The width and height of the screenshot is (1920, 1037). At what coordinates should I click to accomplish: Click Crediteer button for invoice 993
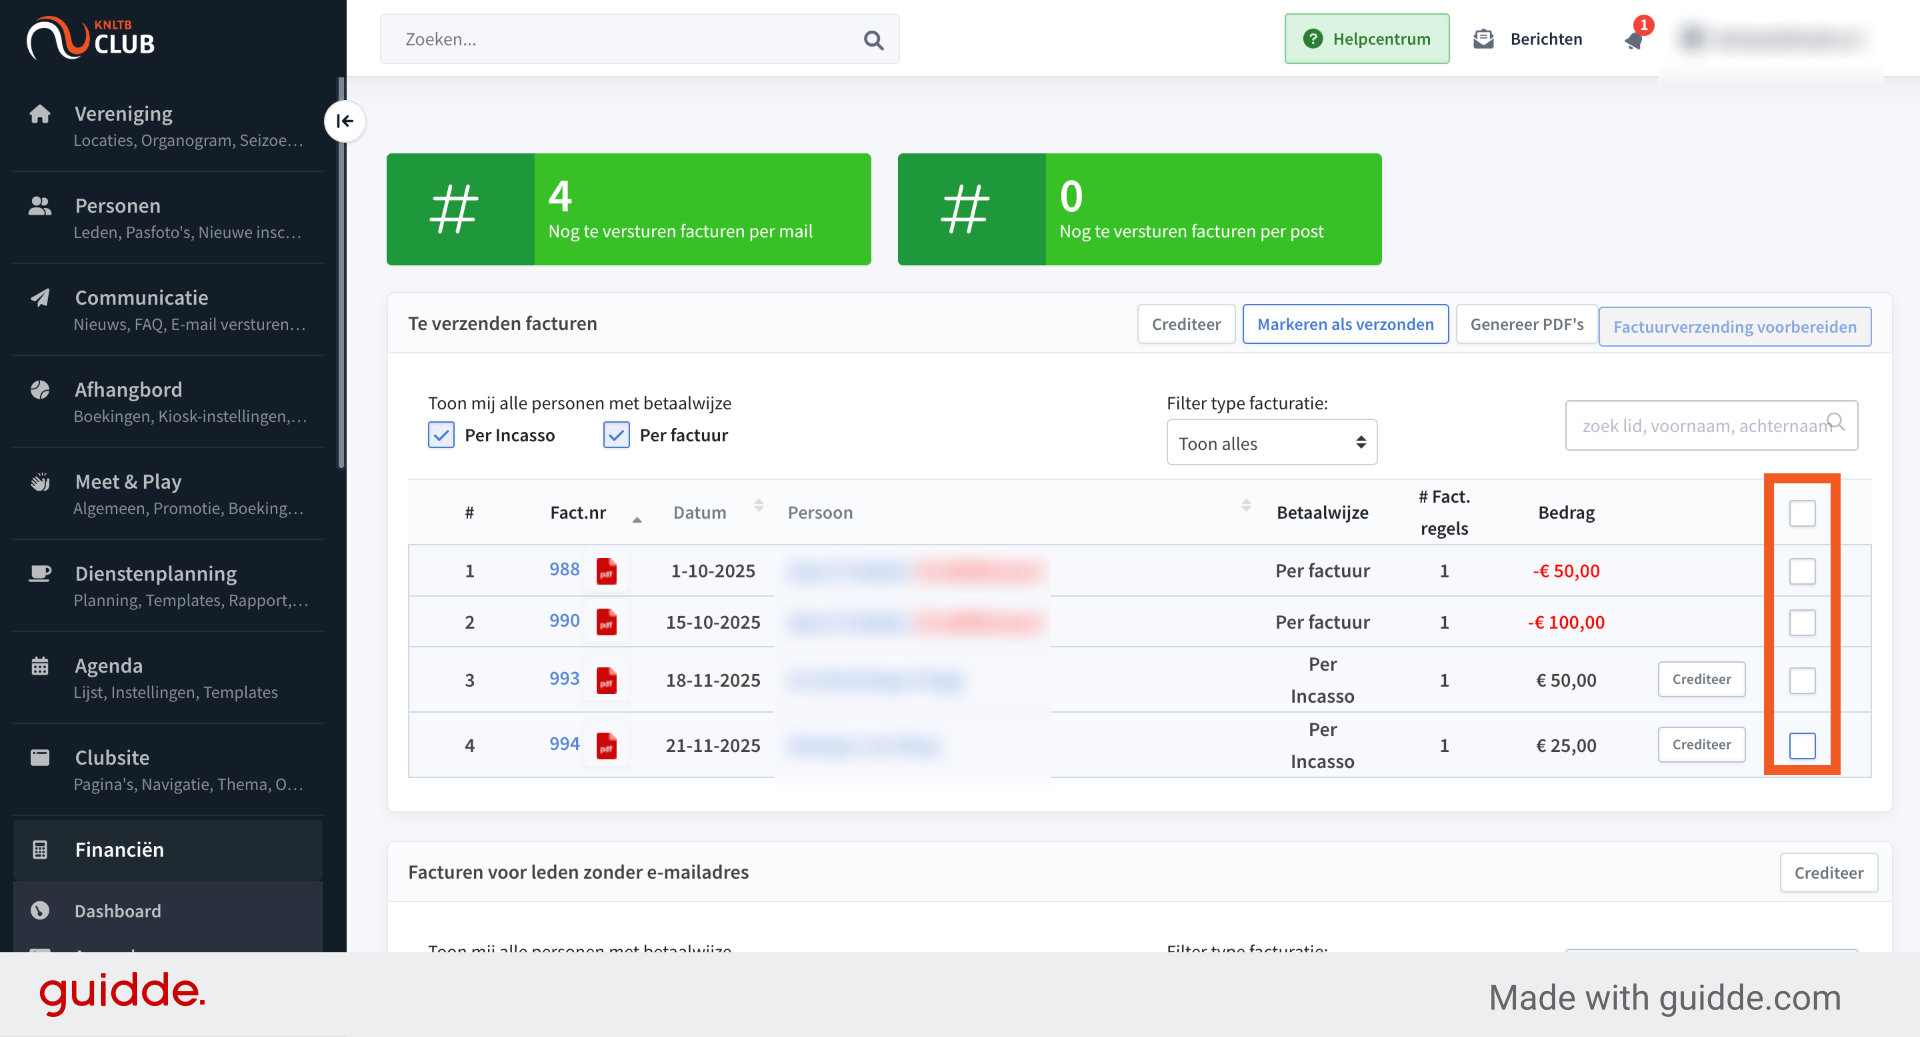pyautogui.click(x=1701, y=679)
